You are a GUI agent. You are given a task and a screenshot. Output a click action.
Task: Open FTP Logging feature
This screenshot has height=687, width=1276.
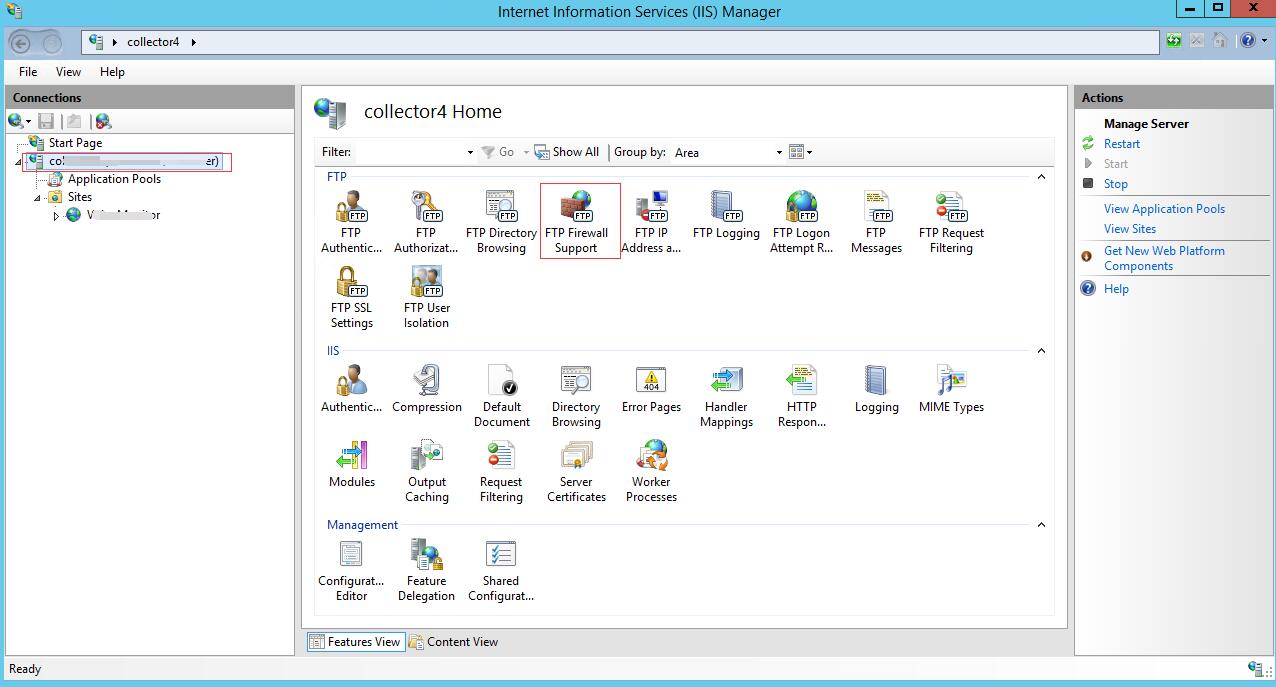click(726, 215)
